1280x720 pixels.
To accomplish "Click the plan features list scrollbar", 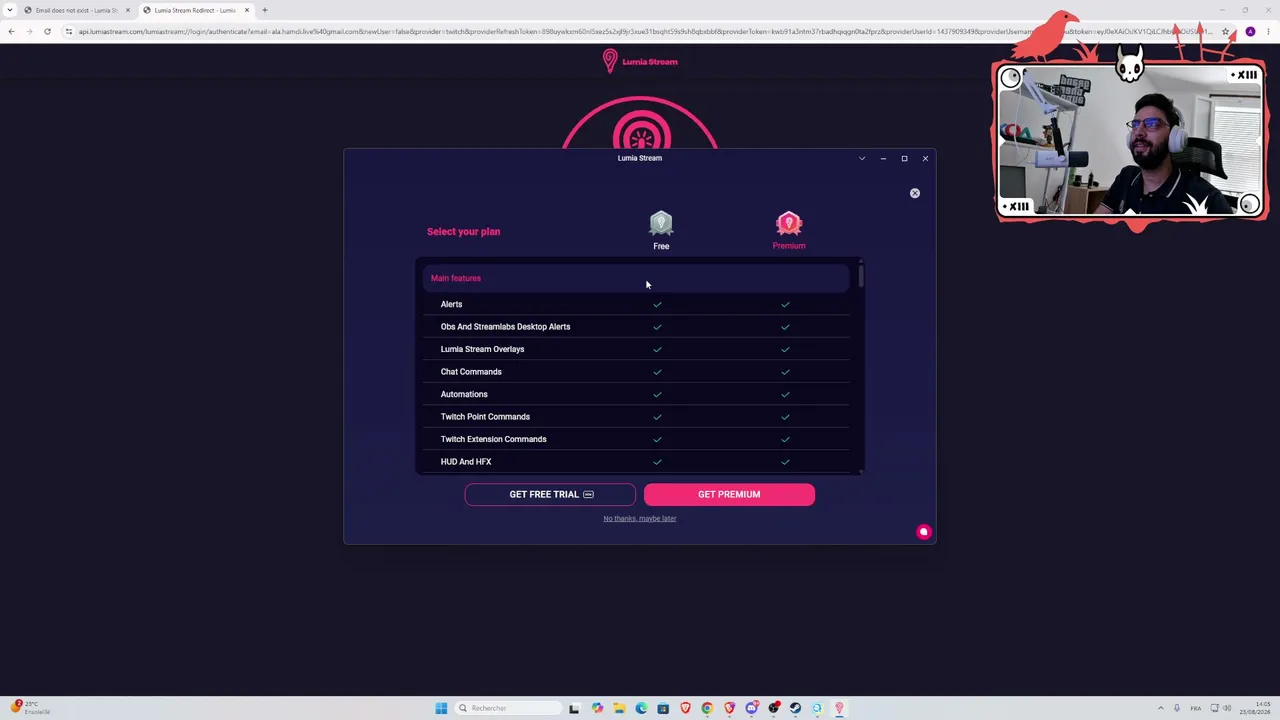I will (860, 275).
